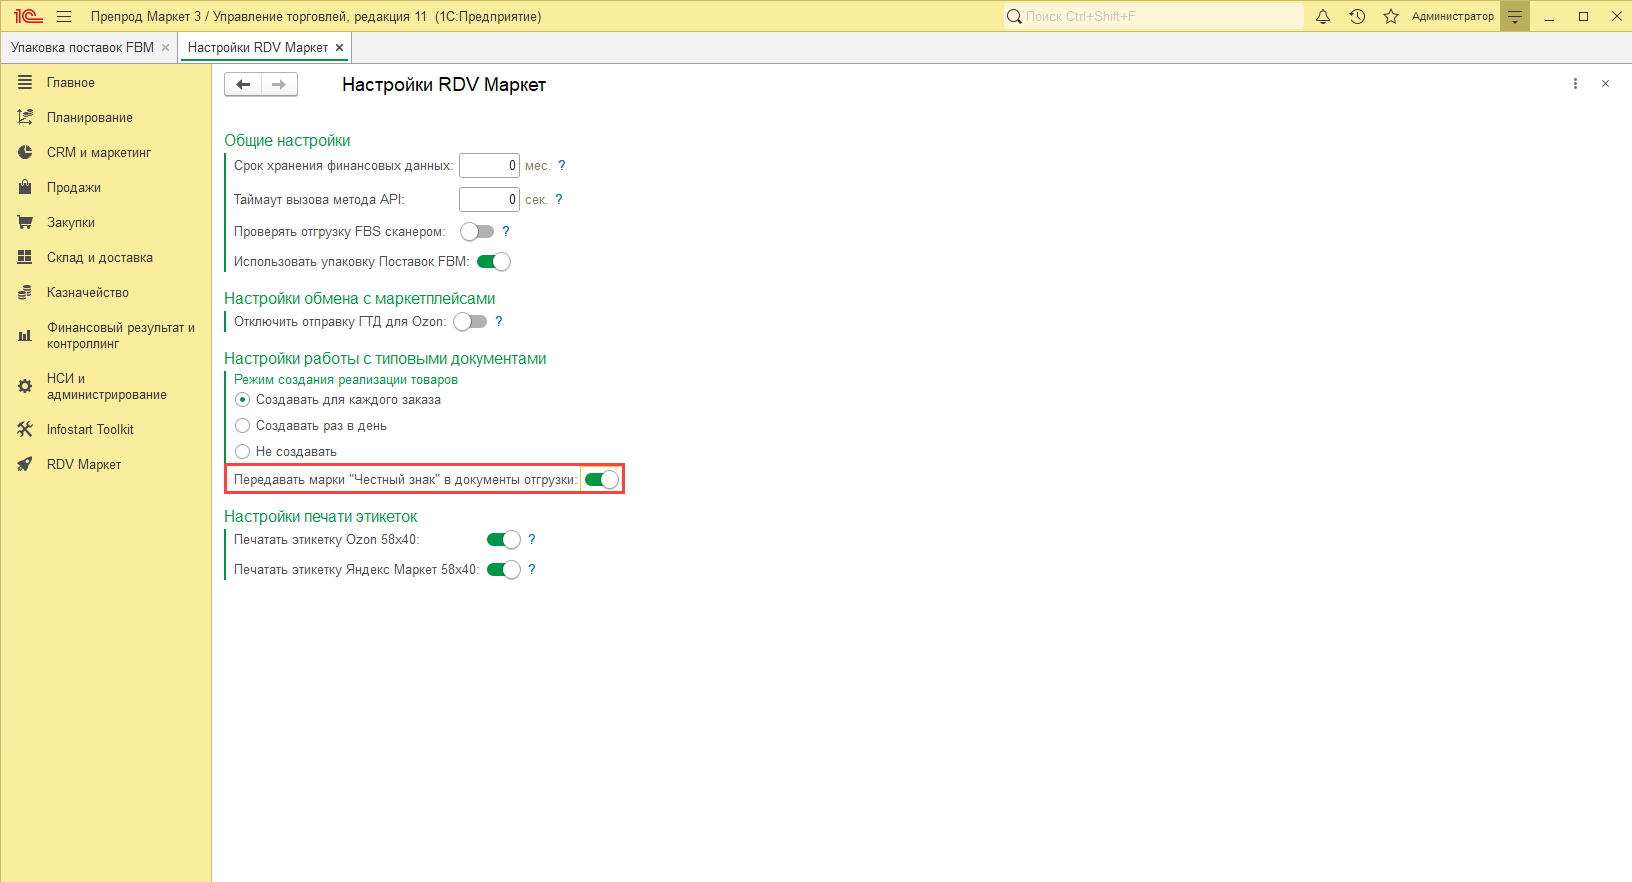Open НСИ и администрирование section

click(x=107, y=386)
